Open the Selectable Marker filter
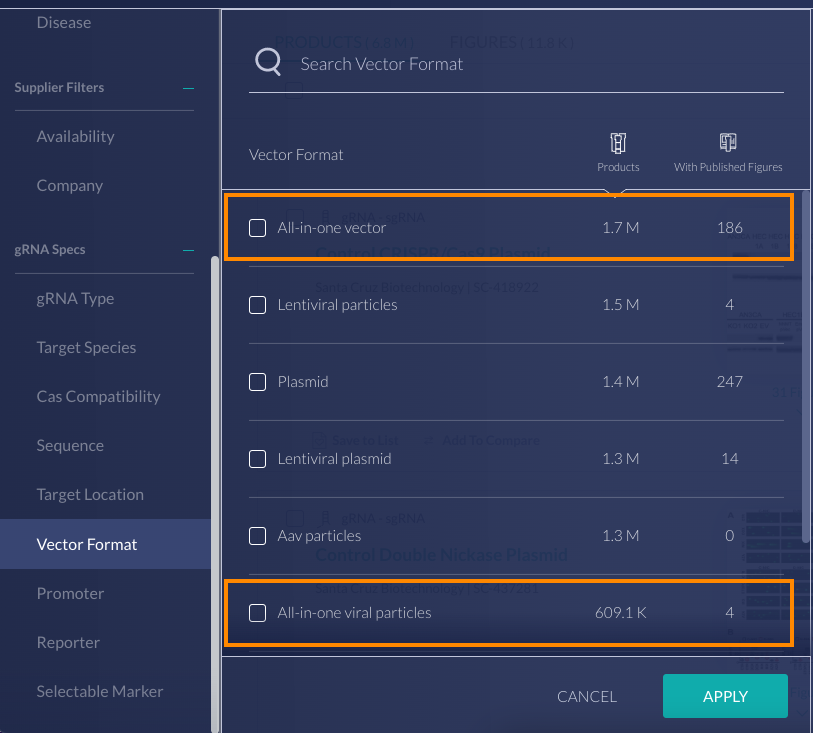 click(100, 692)
